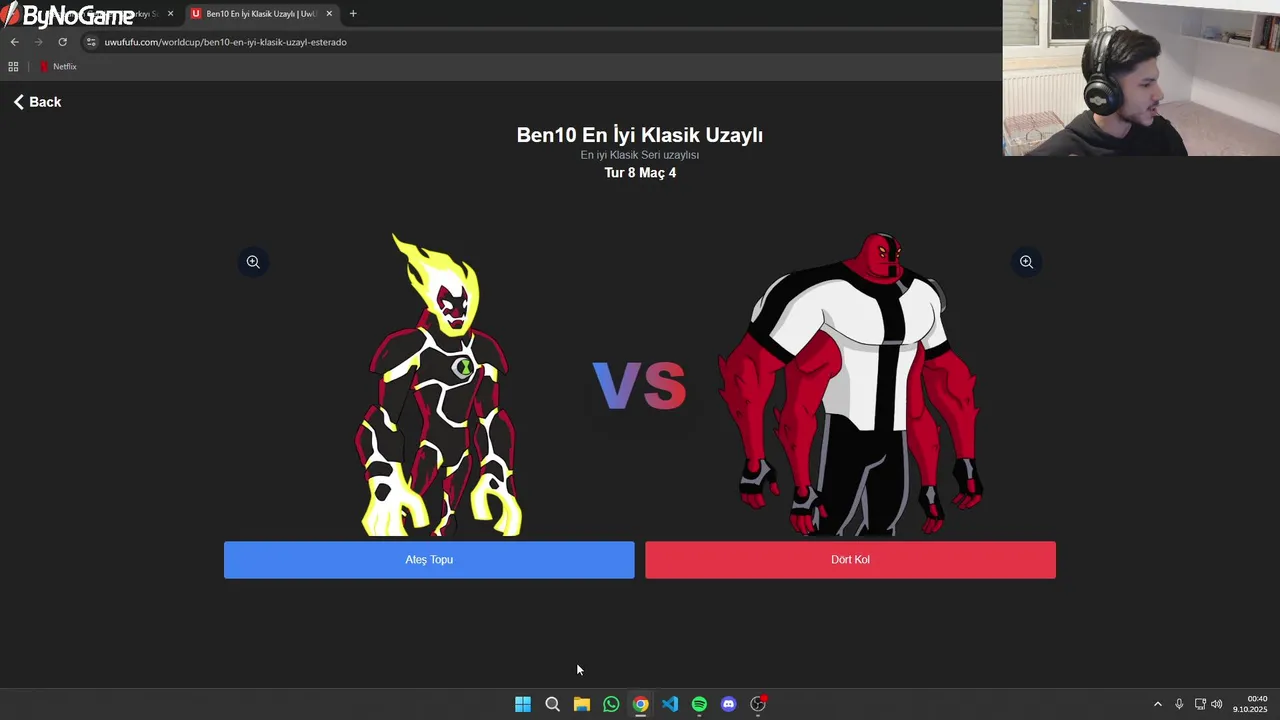Reload the page with refresh icon
Screen dimensions: 1280x720
pos(62,42)
